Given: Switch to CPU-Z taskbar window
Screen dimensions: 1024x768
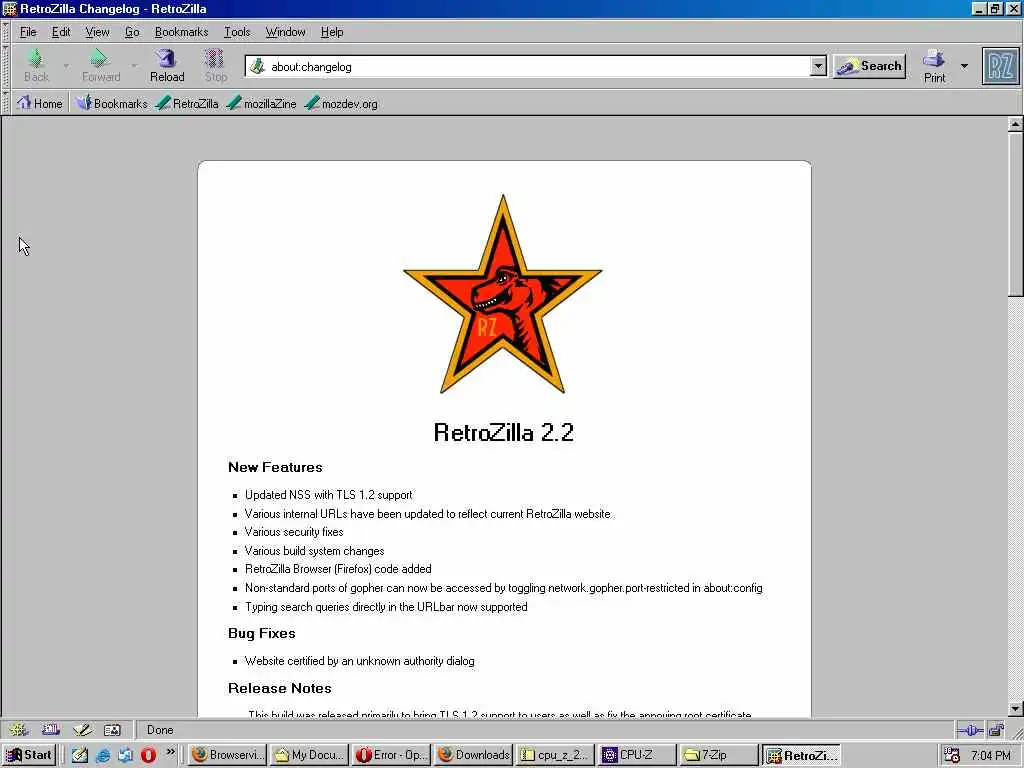Looking at the screenshot, I should point(637,755).
